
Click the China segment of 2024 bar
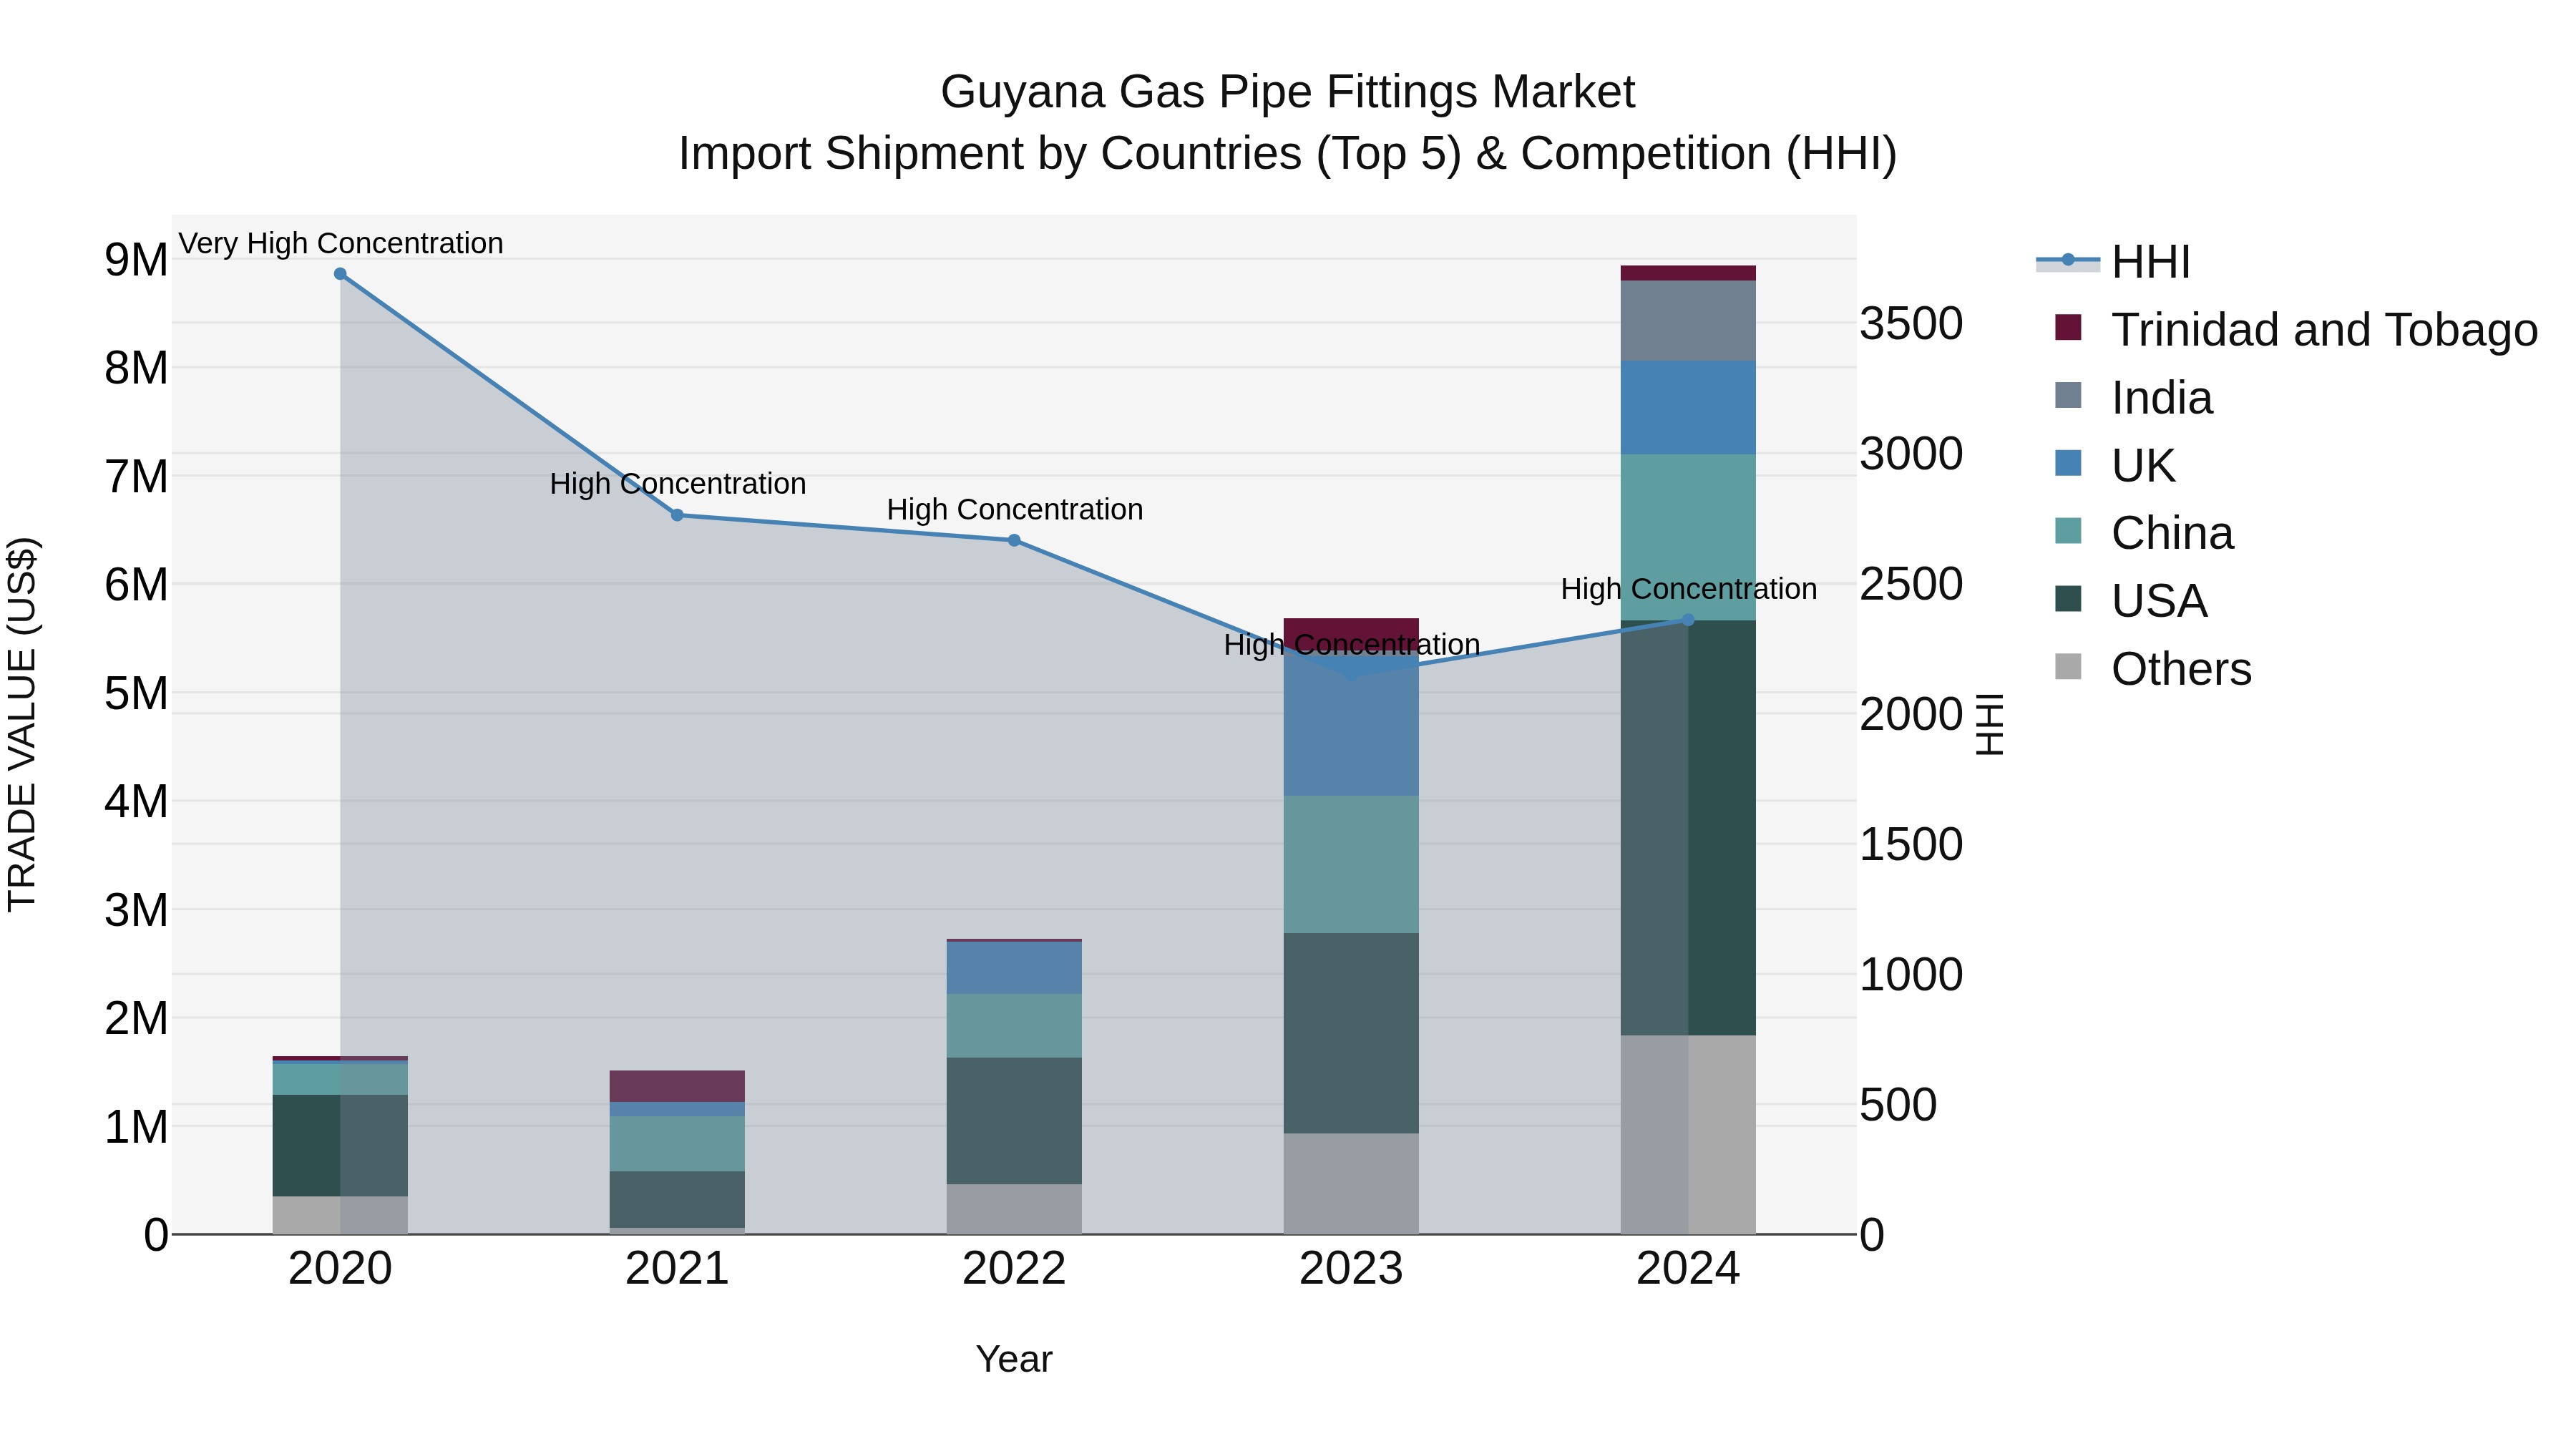point(1688,538)
